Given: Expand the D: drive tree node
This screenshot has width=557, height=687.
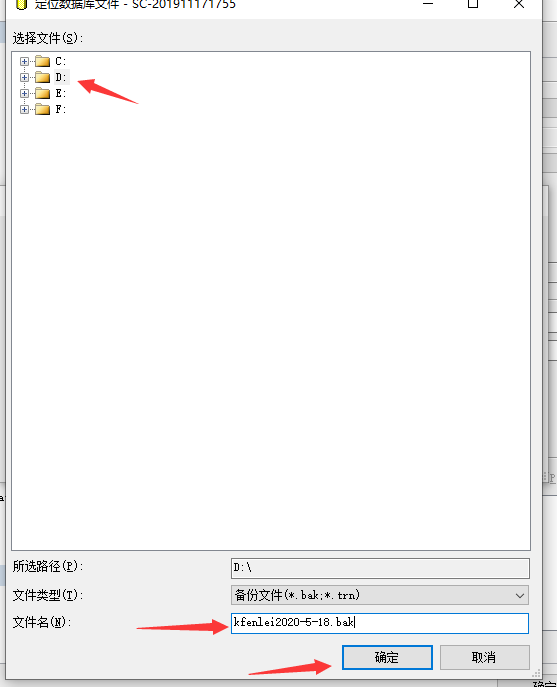Looking at the screenshot, I should (25, 78).
